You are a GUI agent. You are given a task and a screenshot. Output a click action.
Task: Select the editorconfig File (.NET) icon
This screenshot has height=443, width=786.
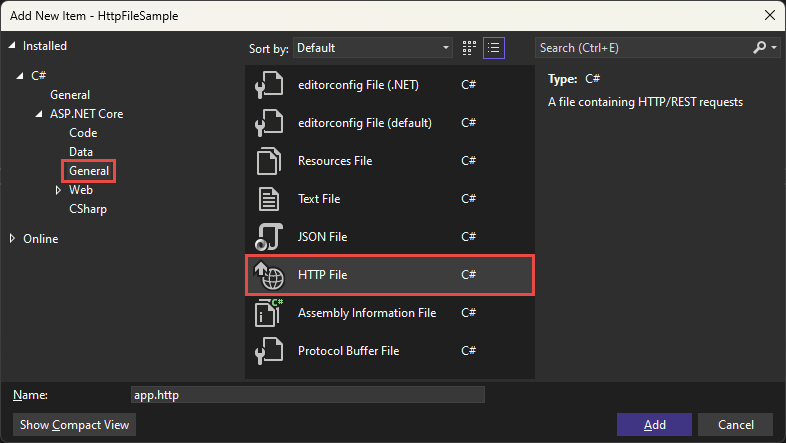click(x=269, y=85)
